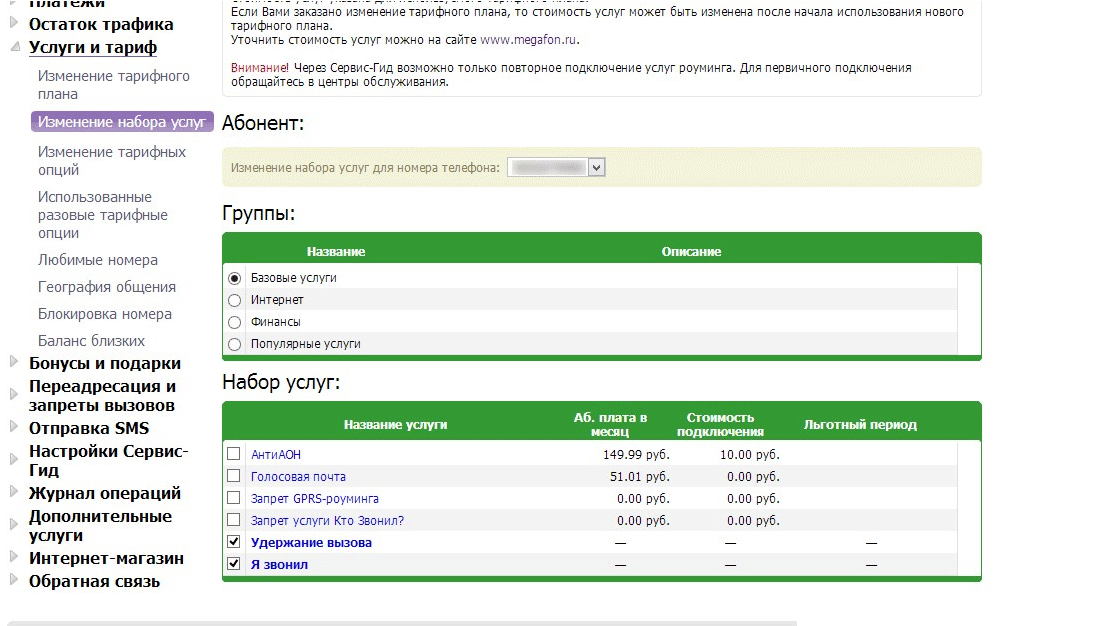The image size is (1097, 626).
Task: Click the 149.99 руб. monthly fee value
Action: [636, 455]
